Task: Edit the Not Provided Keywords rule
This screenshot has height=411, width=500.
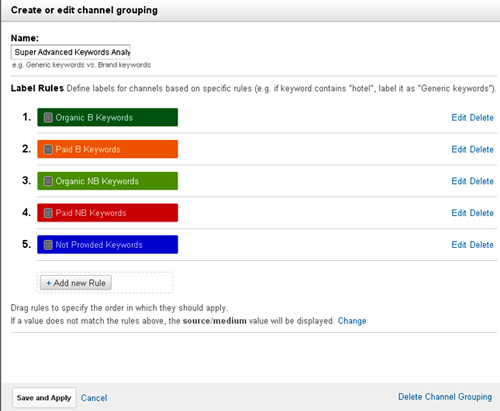Action: [459, 245]
